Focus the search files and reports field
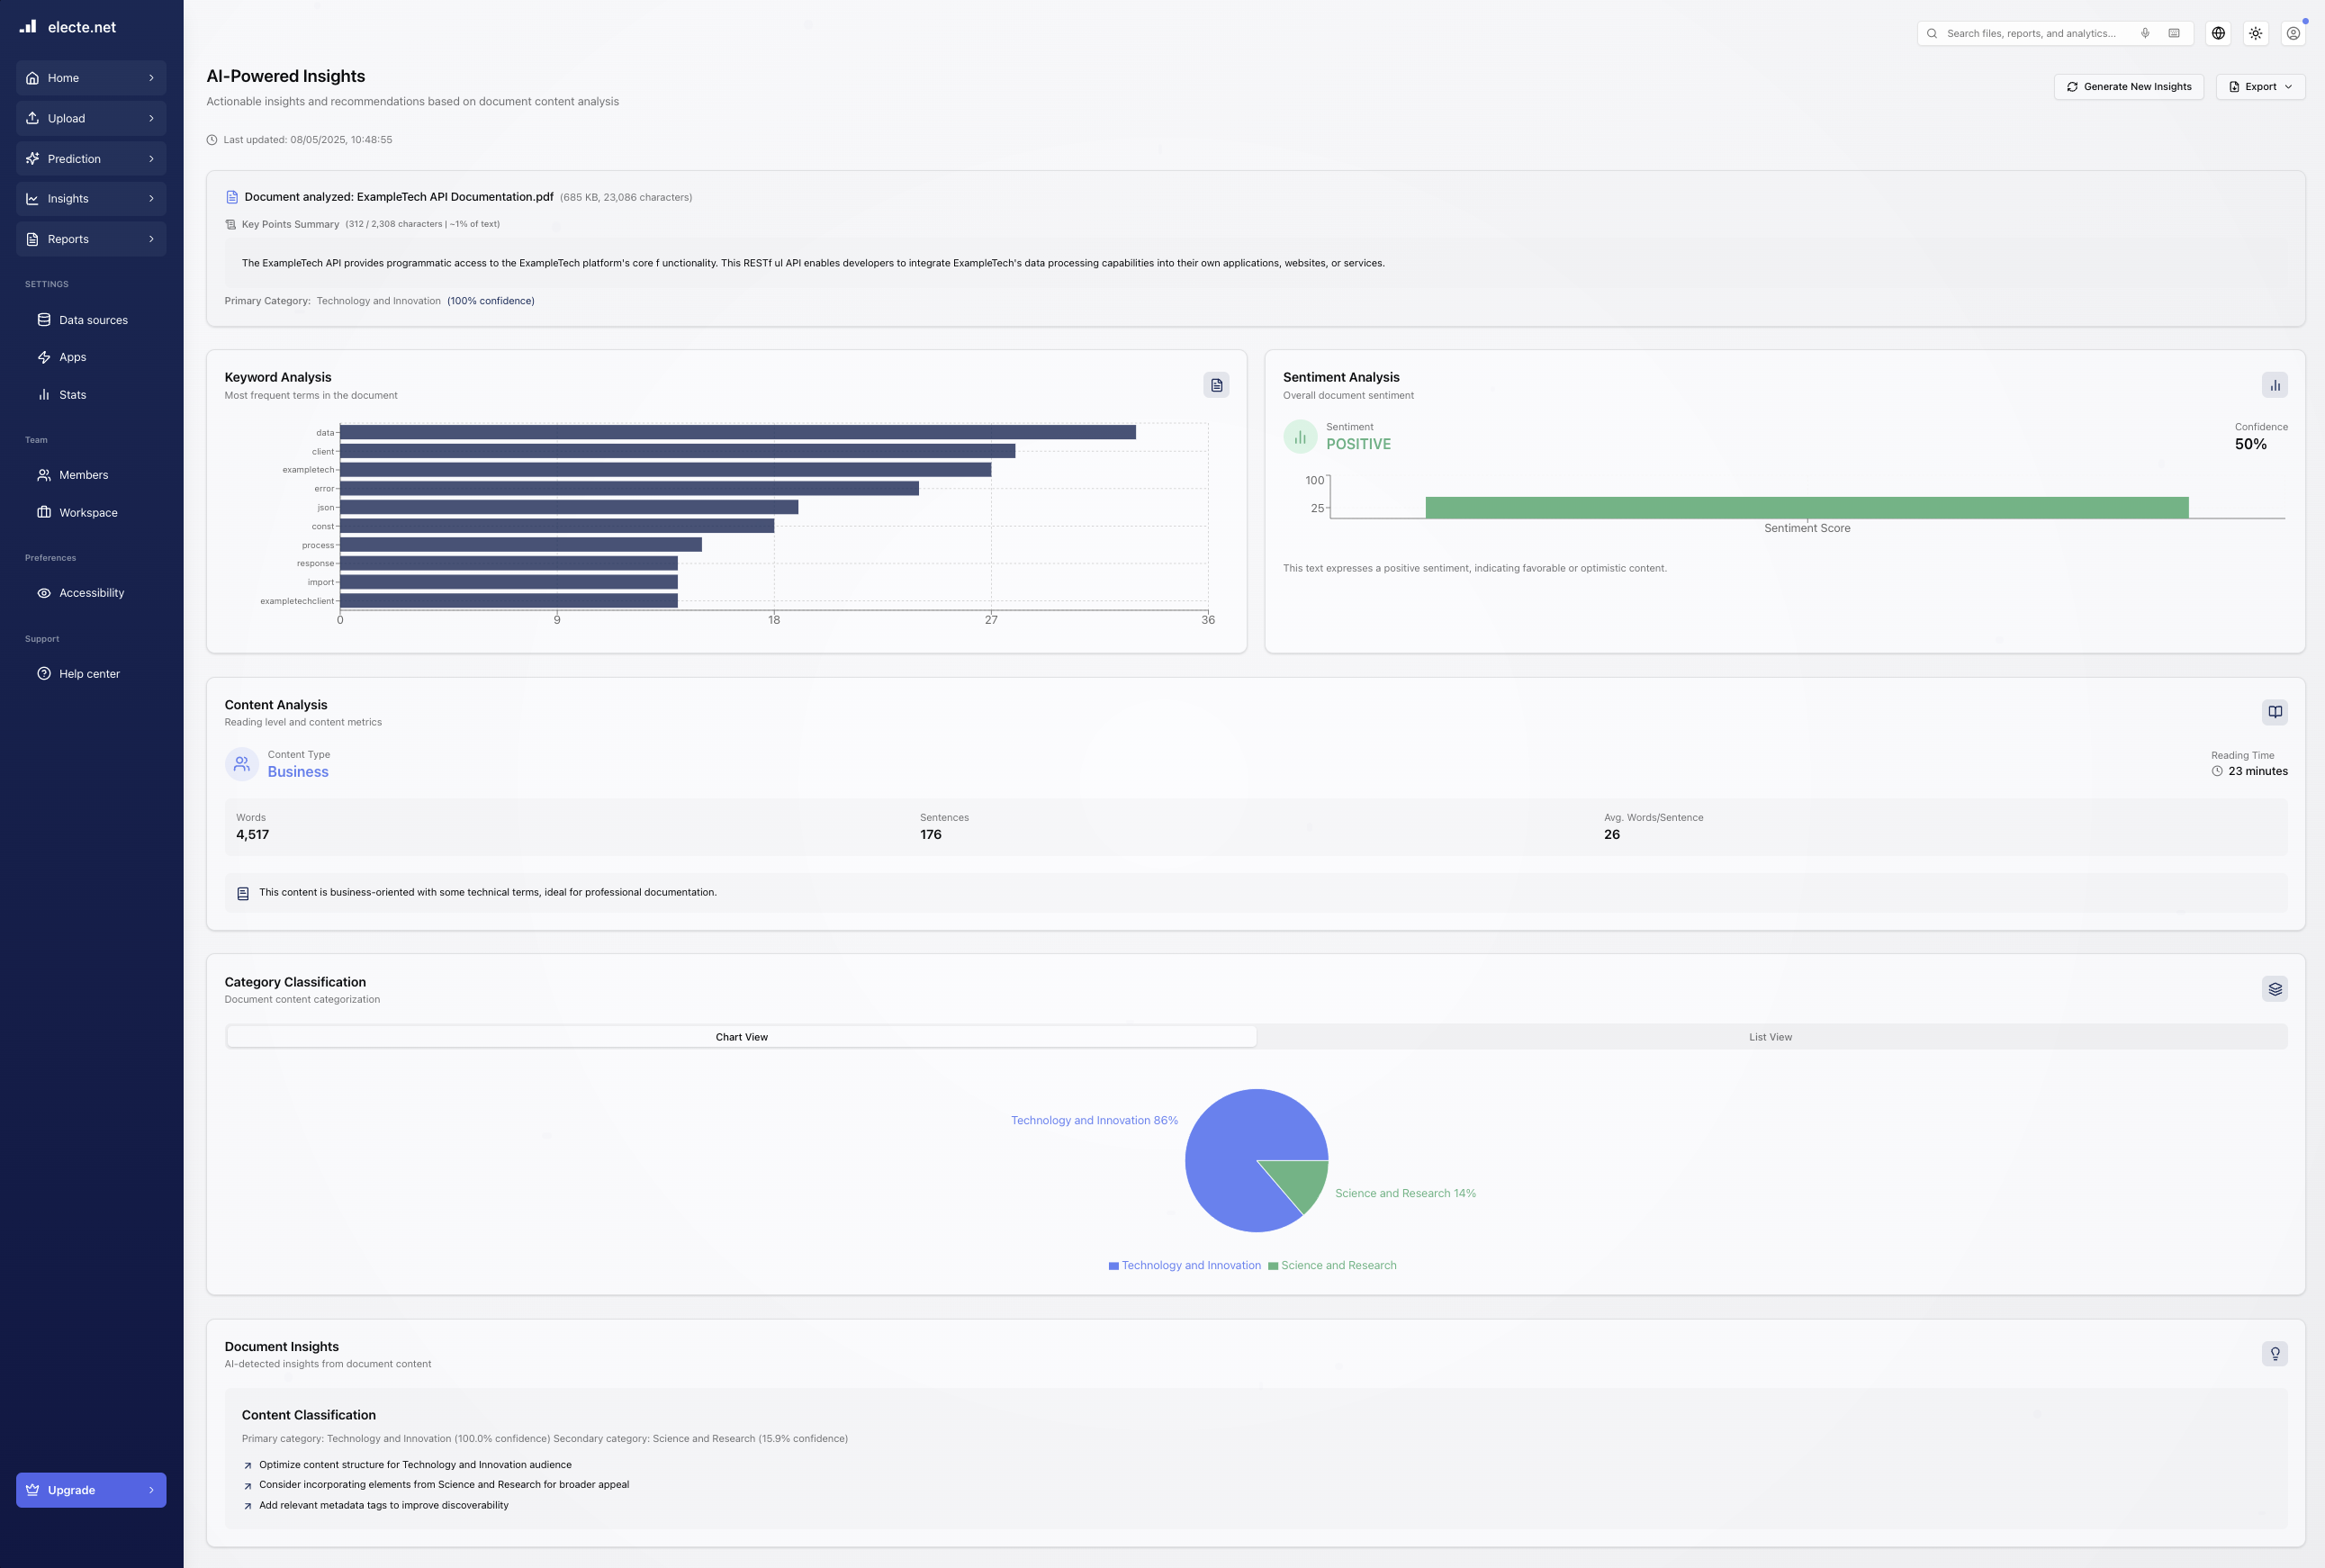Viewport: 2325px width, 1568px height. 2030,33
